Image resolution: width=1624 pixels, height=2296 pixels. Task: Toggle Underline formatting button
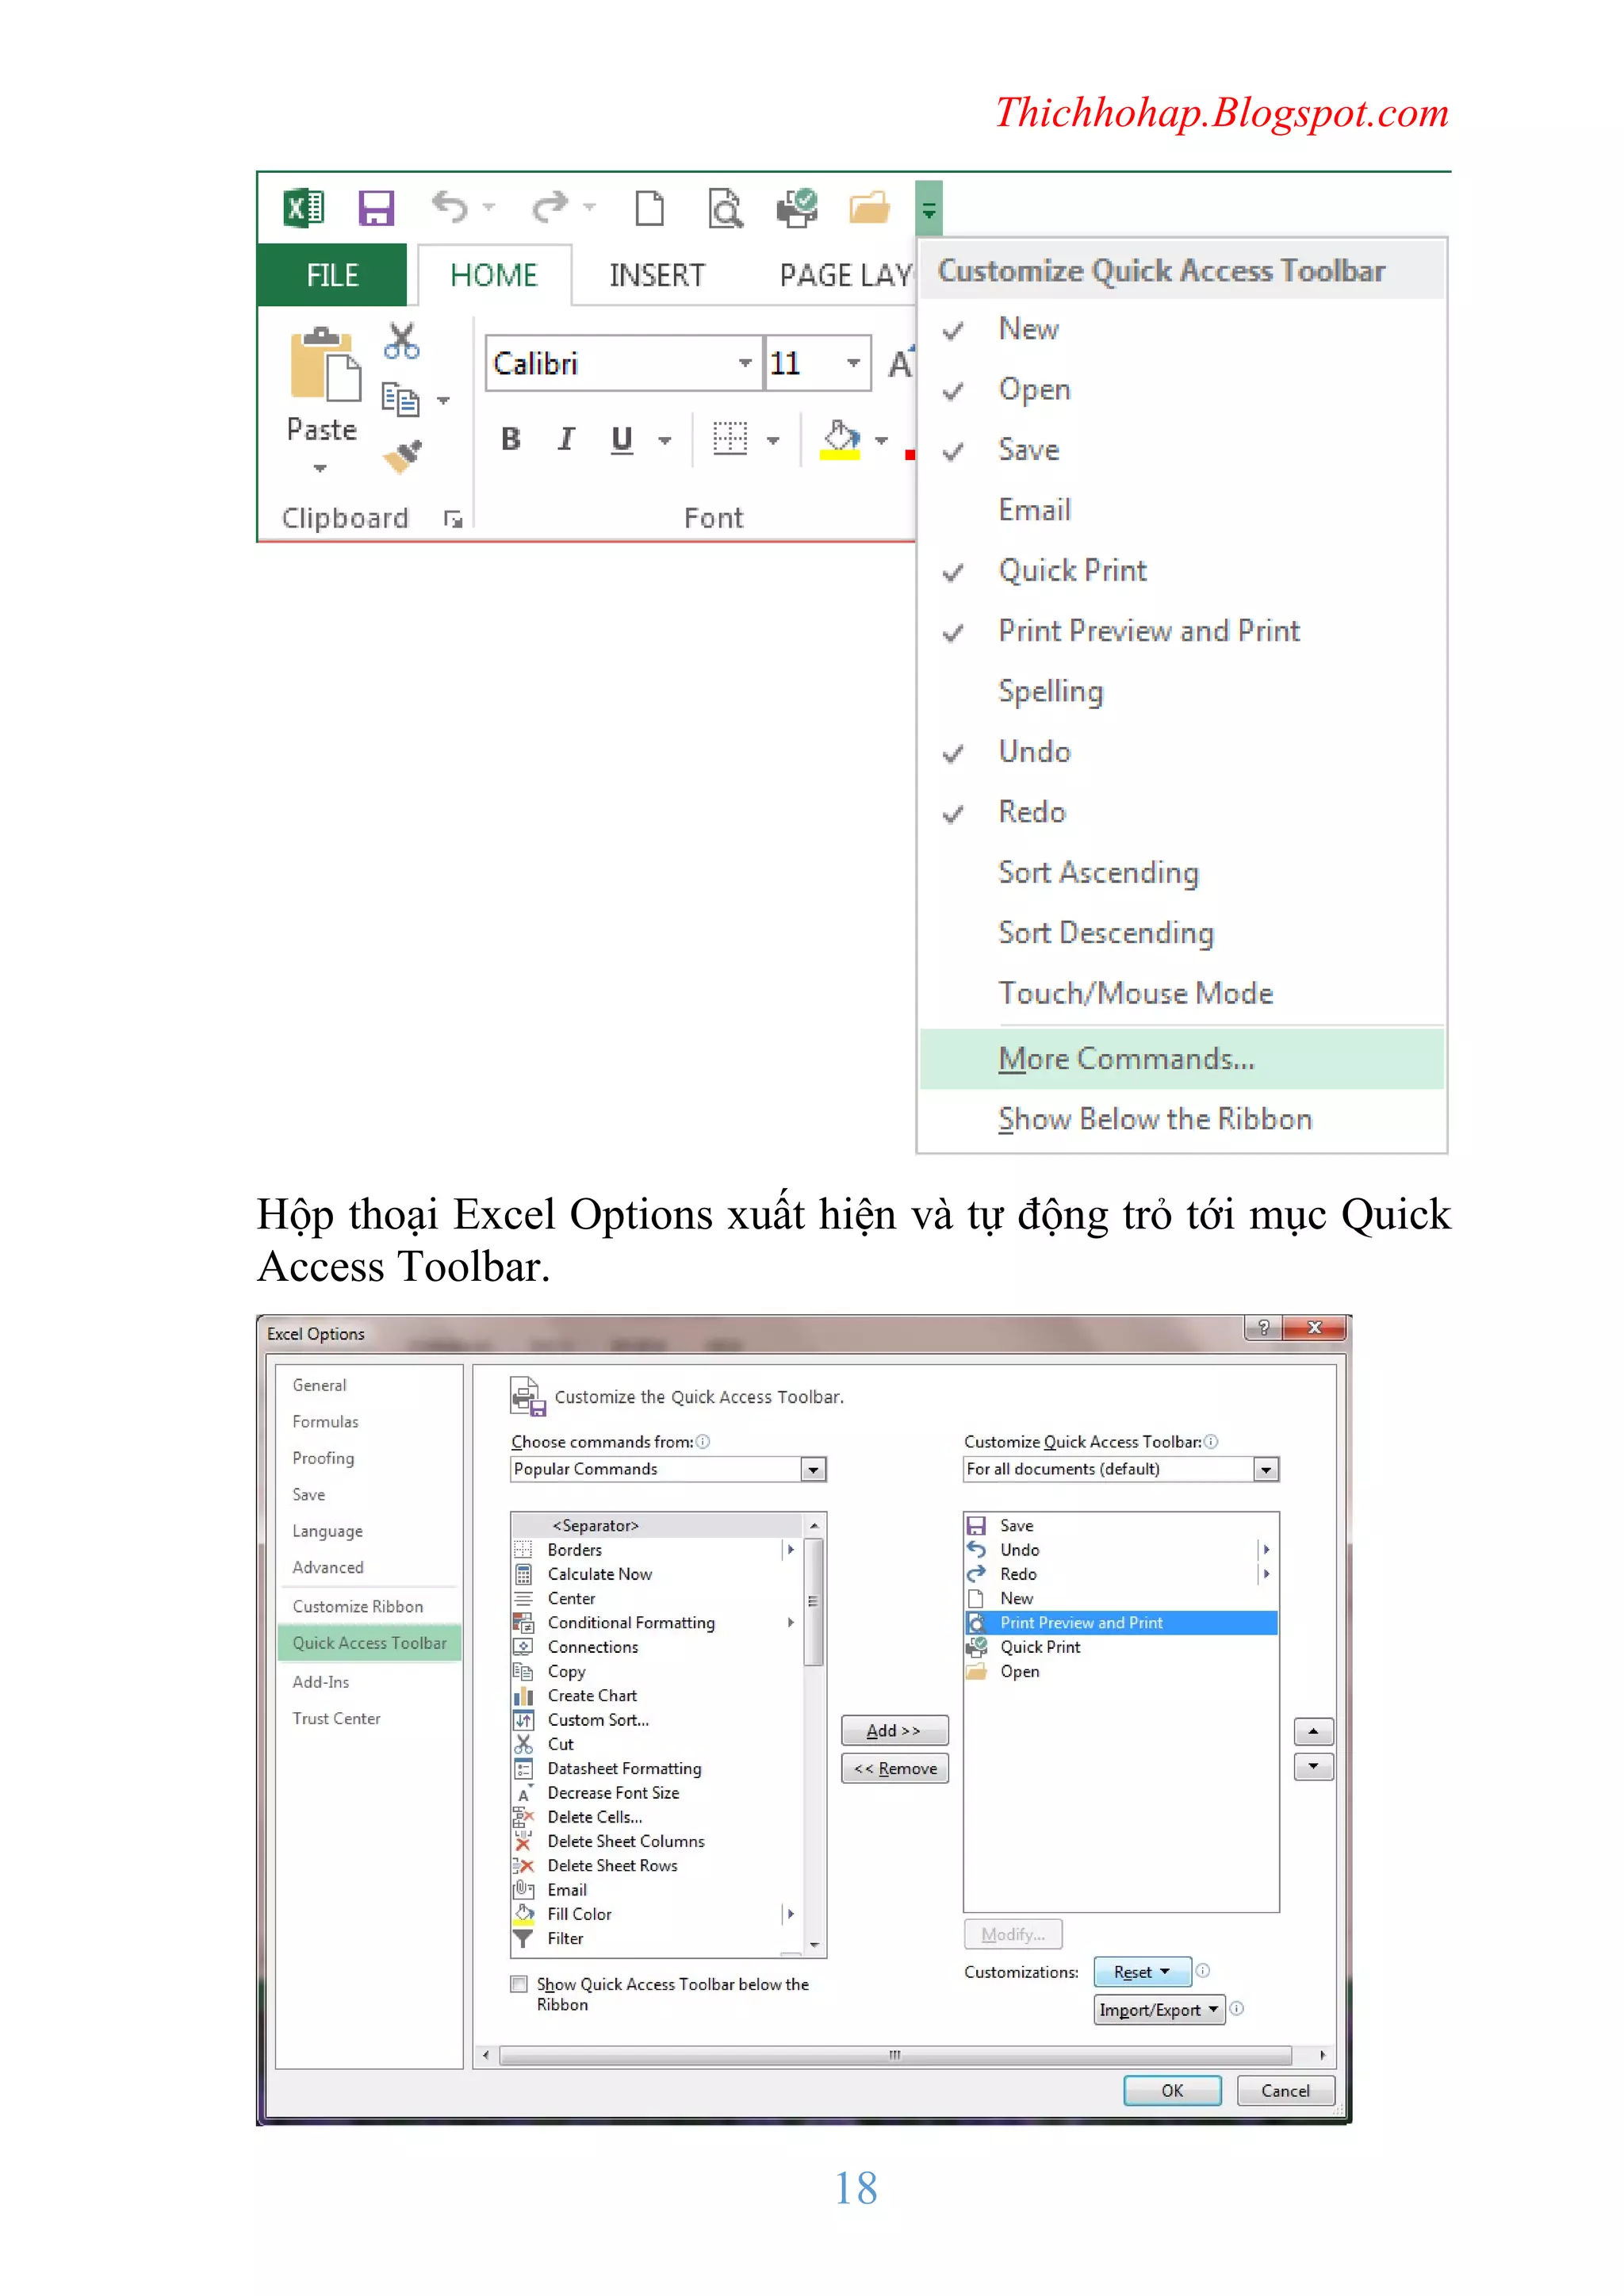coord(622,439)
